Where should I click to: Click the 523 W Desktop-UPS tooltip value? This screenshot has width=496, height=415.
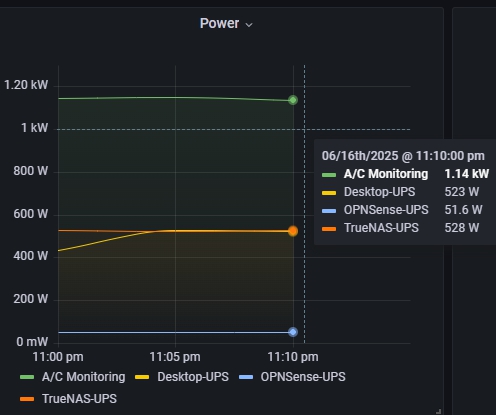tap(462, 192)
